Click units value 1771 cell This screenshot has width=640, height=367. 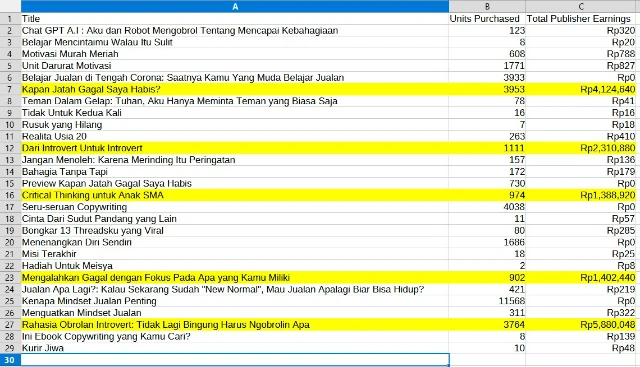(x=487, y=66)
